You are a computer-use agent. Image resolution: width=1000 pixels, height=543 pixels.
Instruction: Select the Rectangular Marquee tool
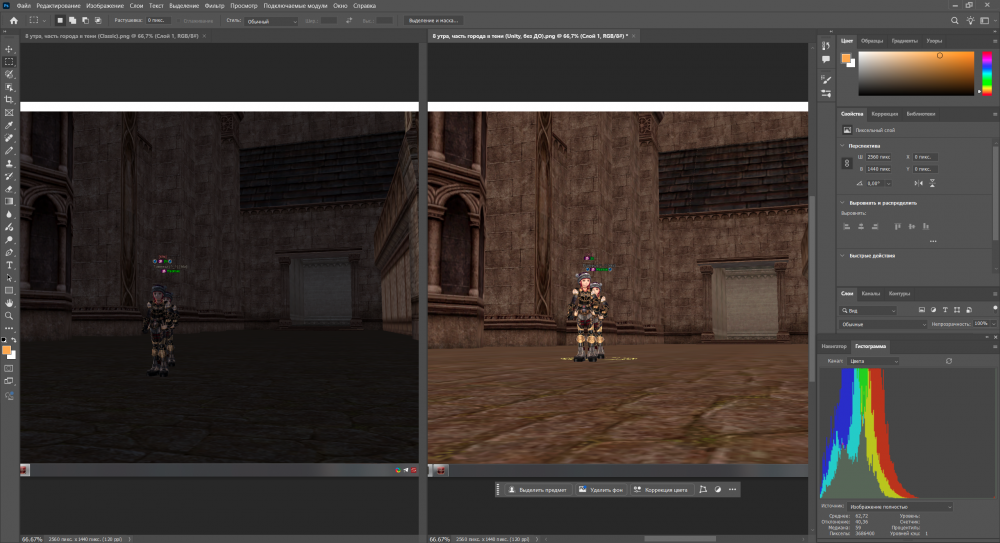click(9, 62)
